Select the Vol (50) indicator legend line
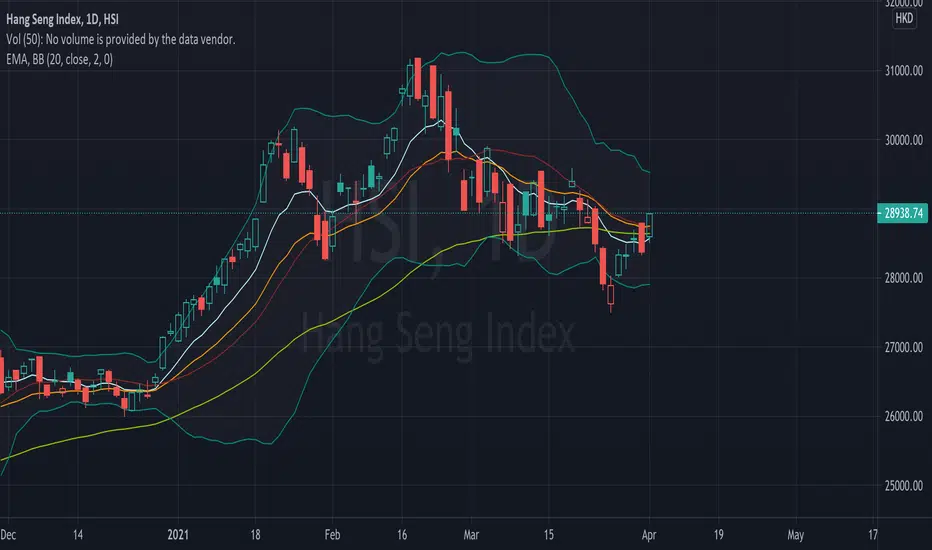 tap(121, 39)
